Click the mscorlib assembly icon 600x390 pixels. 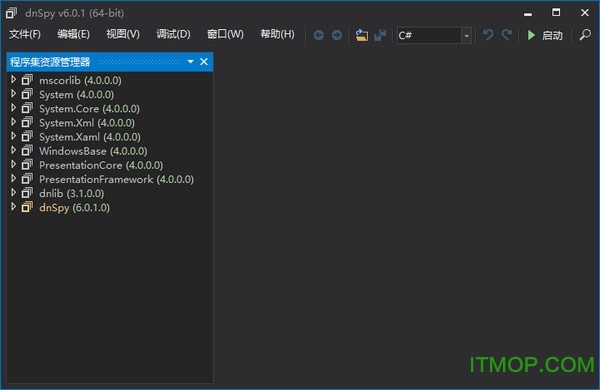tap(27, 80)
